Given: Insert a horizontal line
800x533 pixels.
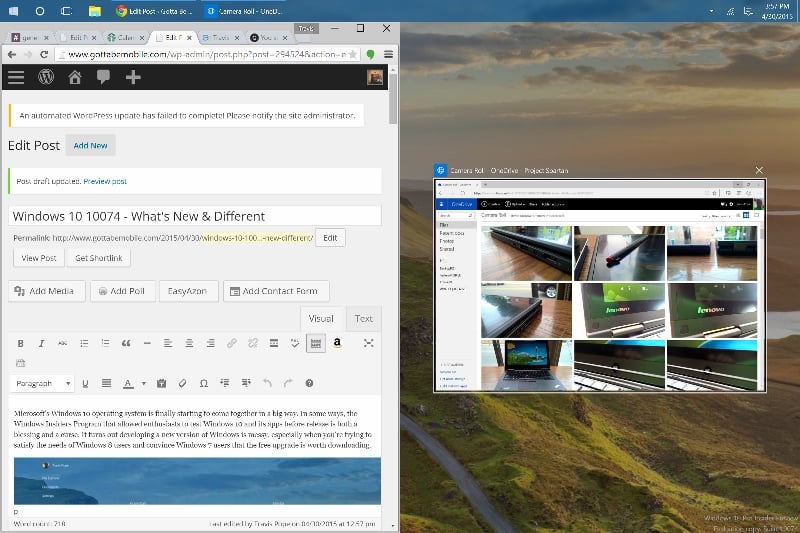Looking at the screenshot, I should (147, 343).
